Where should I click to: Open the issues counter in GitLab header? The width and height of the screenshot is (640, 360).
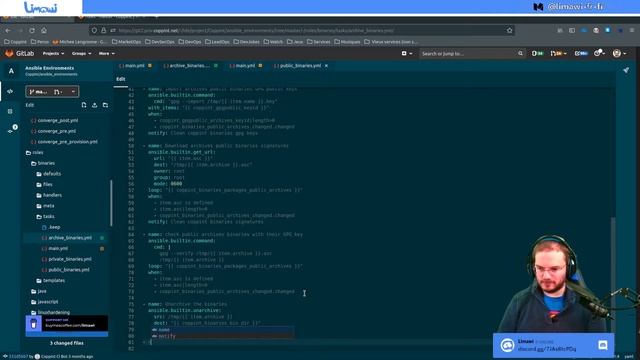pyautogui.click(x=538, y=53)
